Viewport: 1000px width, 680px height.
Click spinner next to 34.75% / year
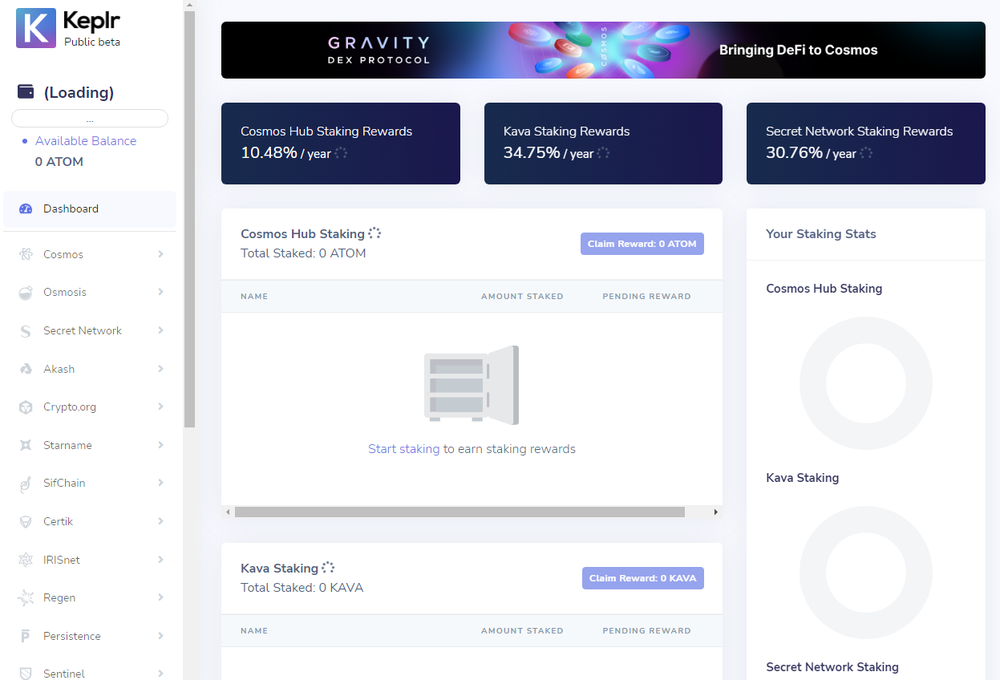click(603, 152)
